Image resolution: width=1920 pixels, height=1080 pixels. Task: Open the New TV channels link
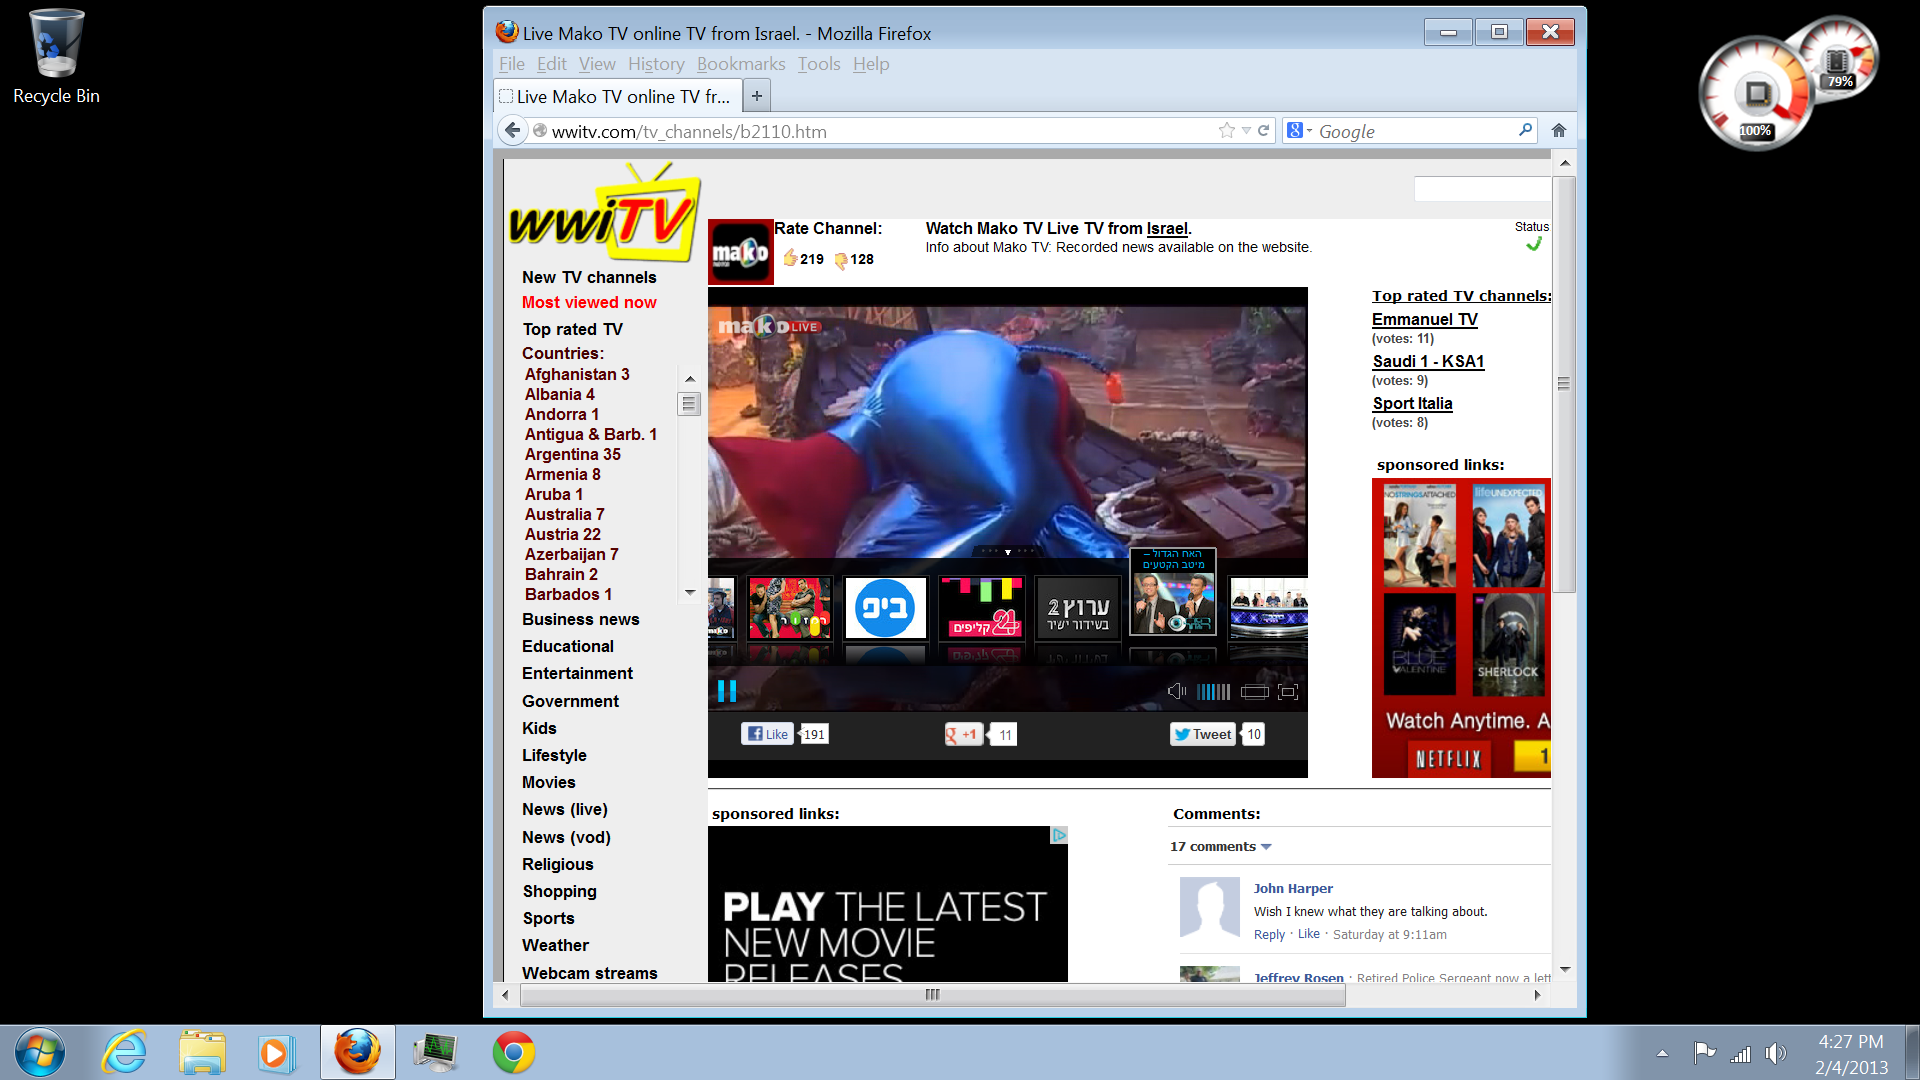coord(589,277)
